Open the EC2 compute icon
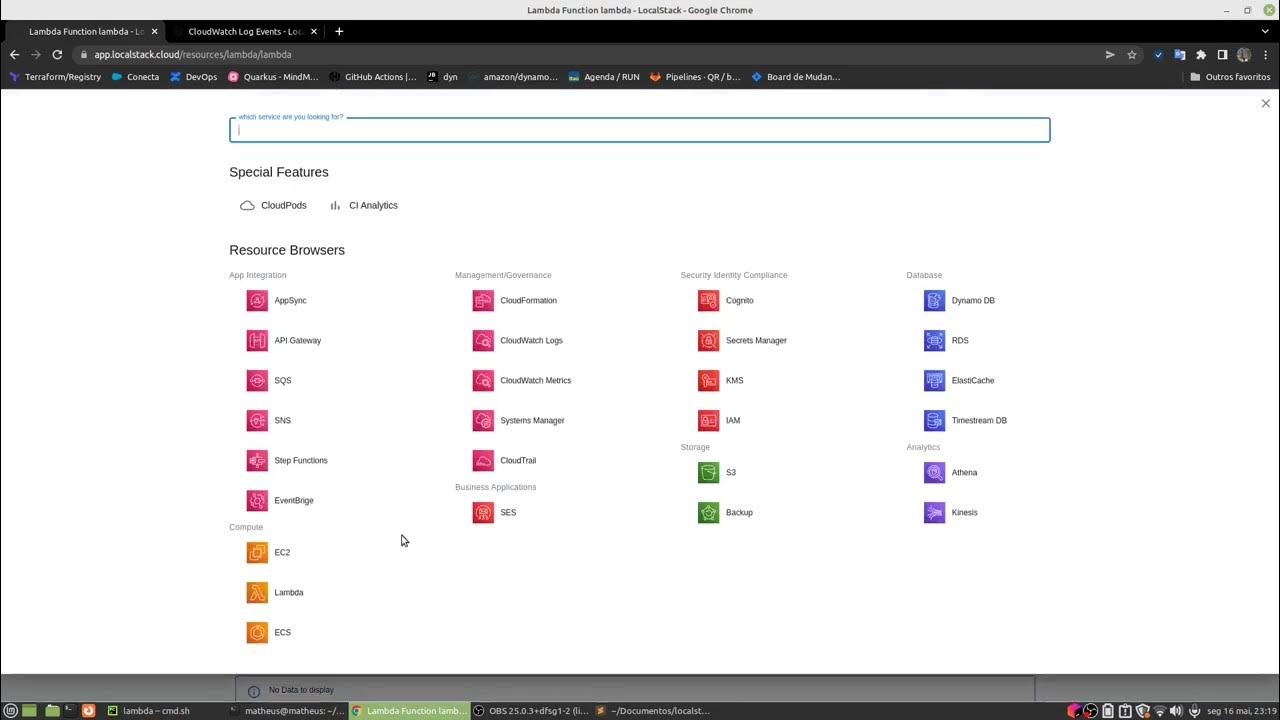Image resolution: width=1280 pixels, height=720 pixels. pyautogui.click(x=257, y=552)
